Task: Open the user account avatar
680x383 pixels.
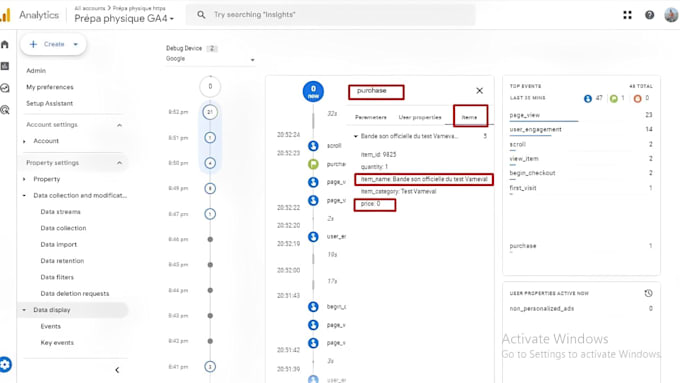Action: pyautogui.click(x=671, y=15)
